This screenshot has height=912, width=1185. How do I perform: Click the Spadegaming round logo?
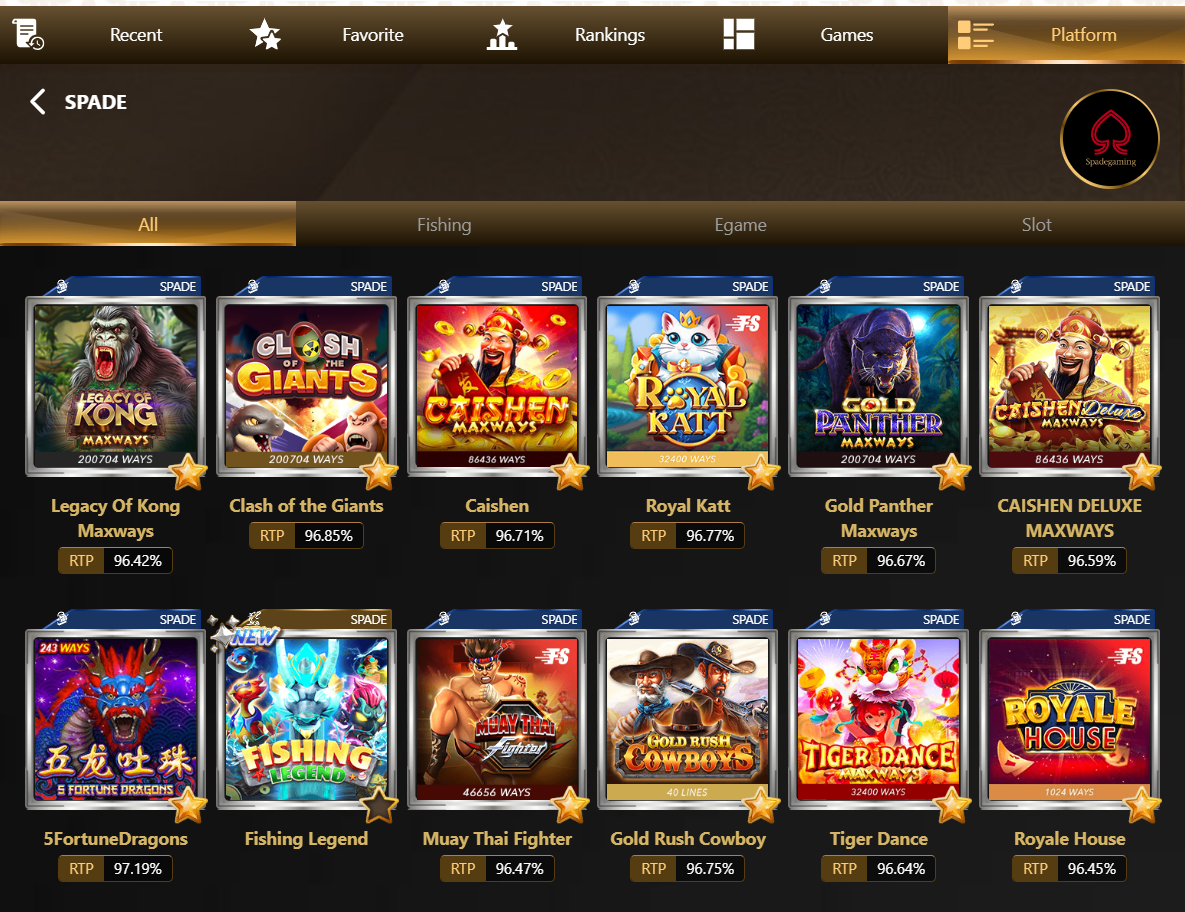pyautogui.click(x=1110, y=138)
